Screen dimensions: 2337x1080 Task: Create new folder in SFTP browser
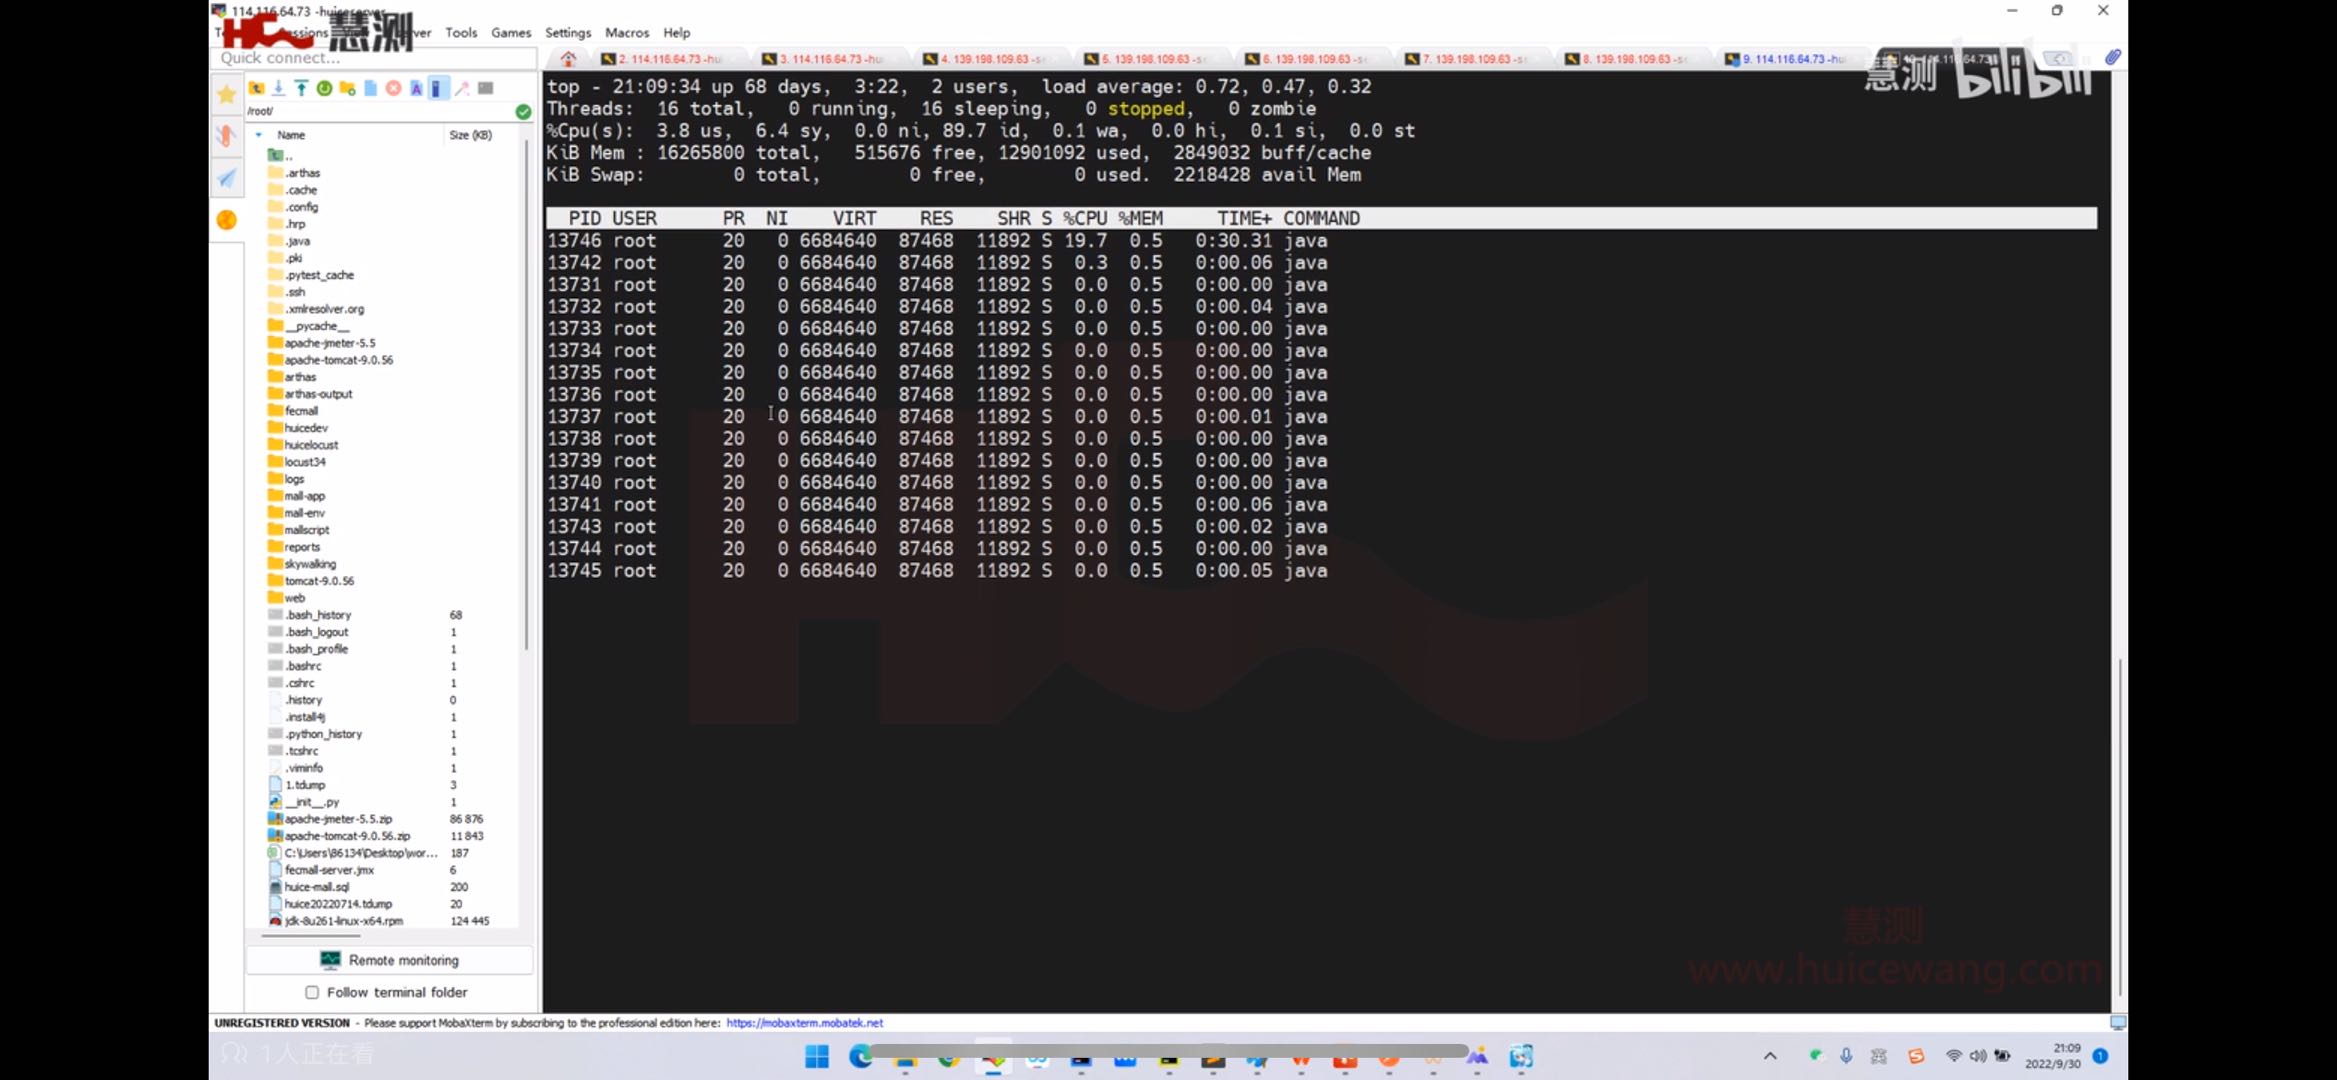347,88
